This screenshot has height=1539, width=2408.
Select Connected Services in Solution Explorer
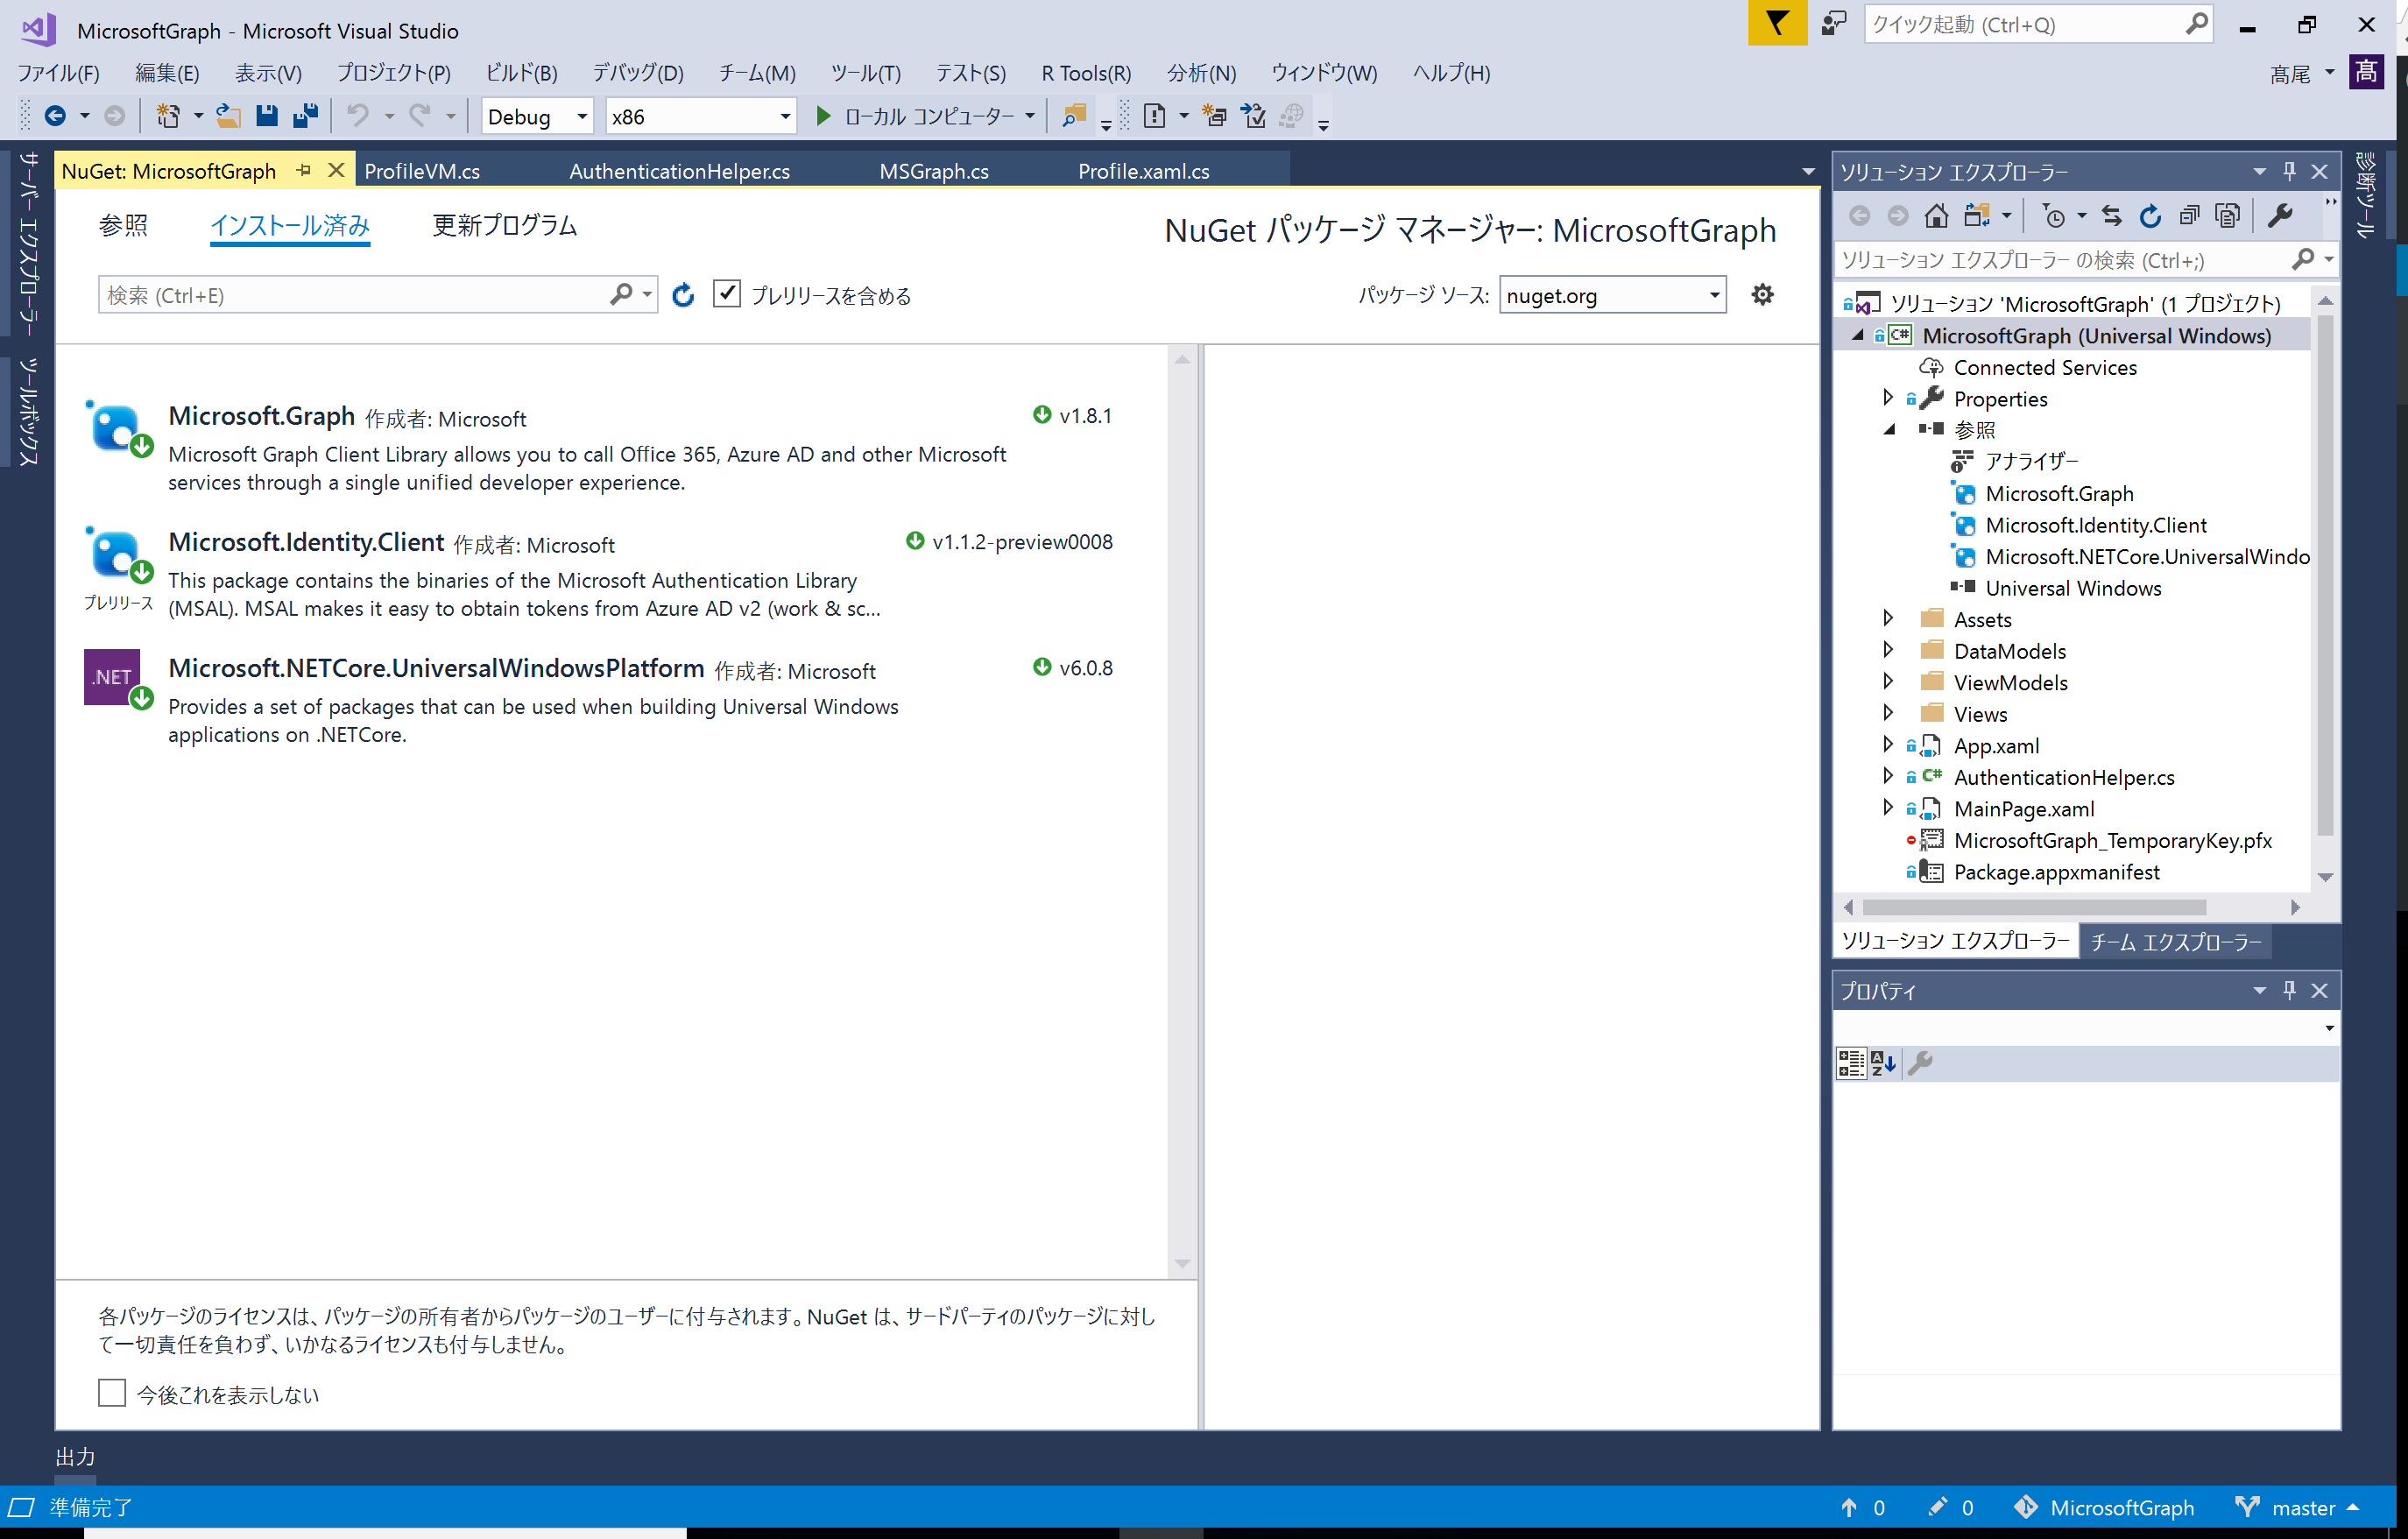(2044, 367)
